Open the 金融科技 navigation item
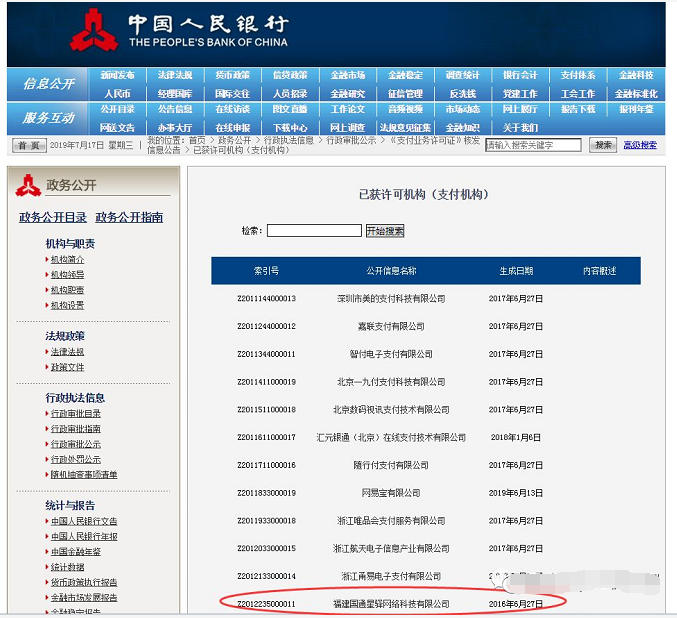 [x=636, y=75]
